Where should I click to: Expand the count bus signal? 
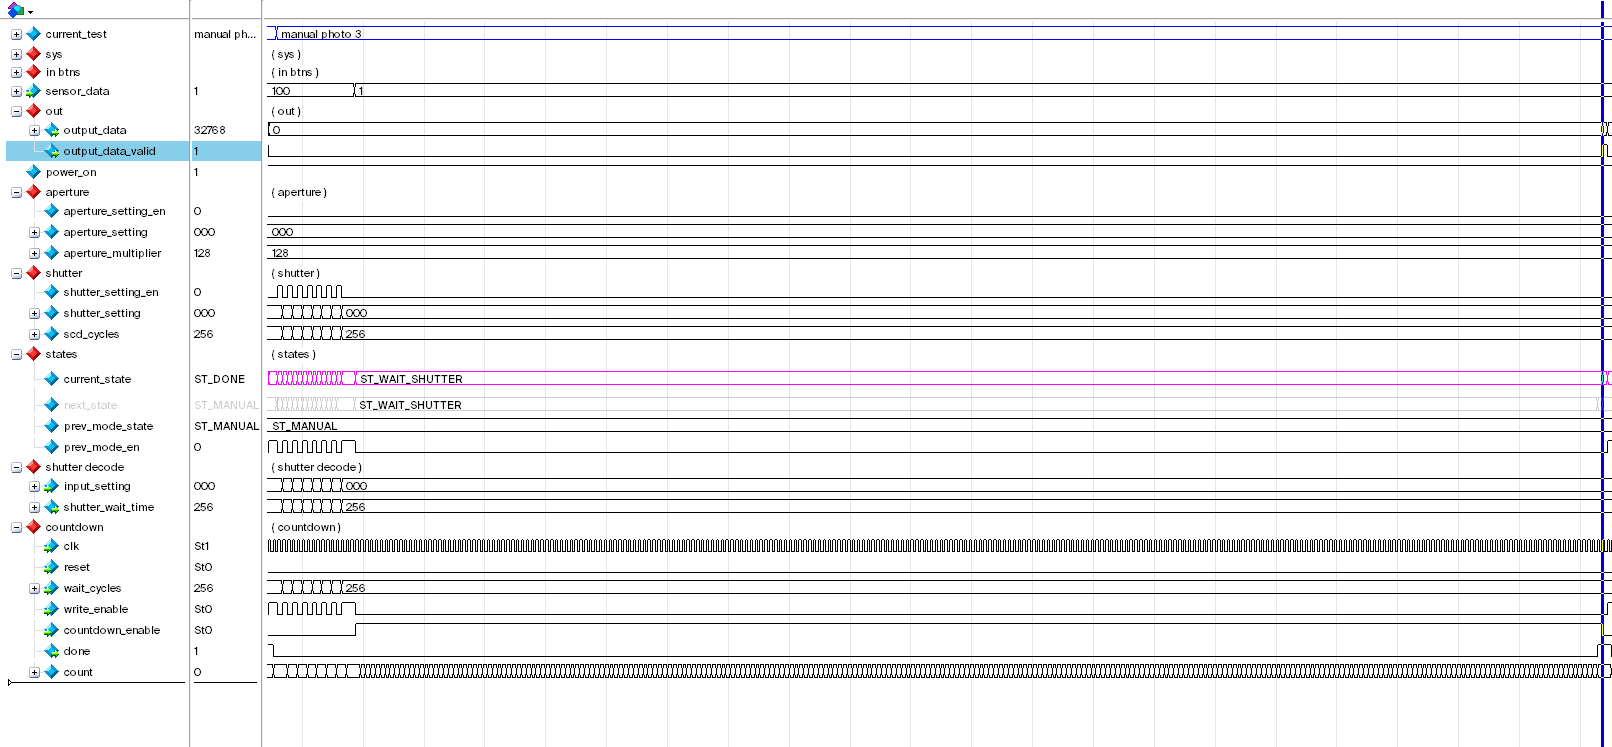click(34, 672)
